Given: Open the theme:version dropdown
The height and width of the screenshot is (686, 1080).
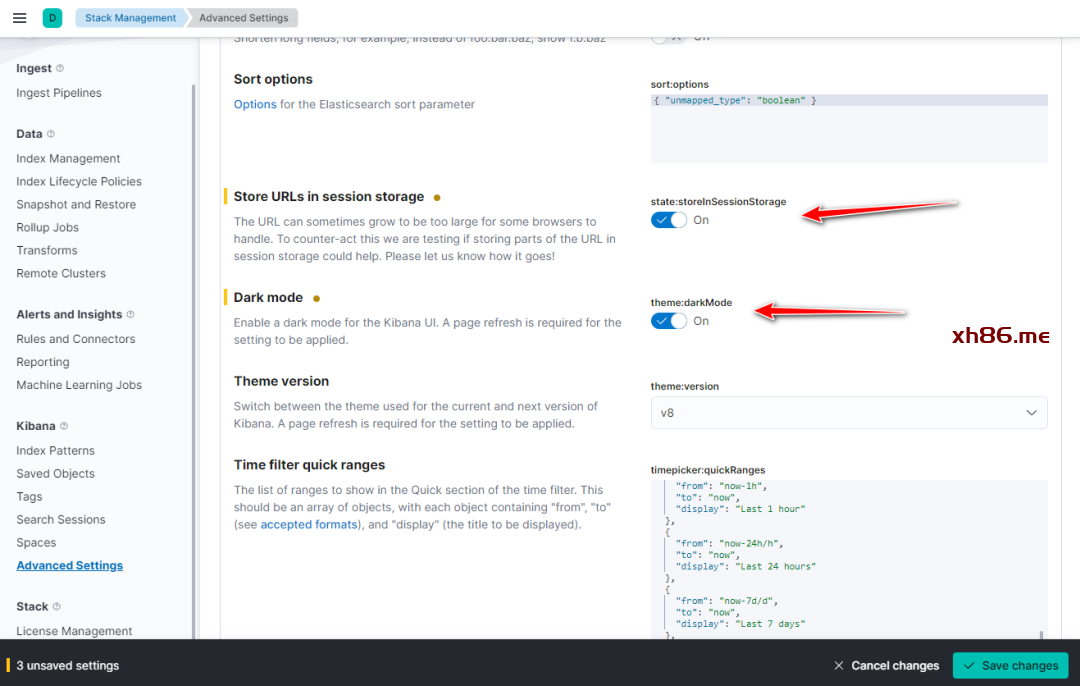Looking at the screenshot, I should coord(848,413).
